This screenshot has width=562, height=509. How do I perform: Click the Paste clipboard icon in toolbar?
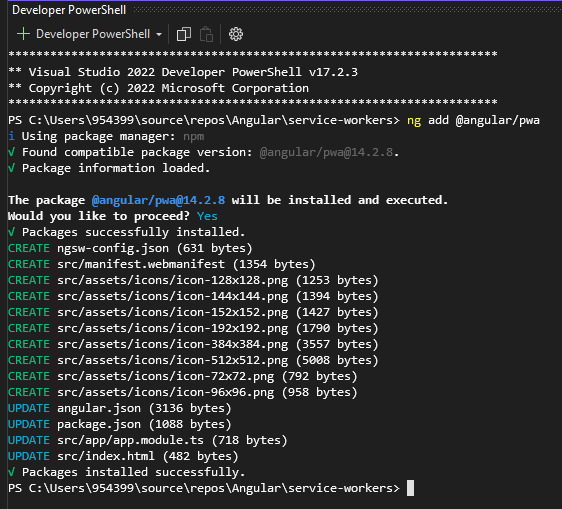point(206,34)
